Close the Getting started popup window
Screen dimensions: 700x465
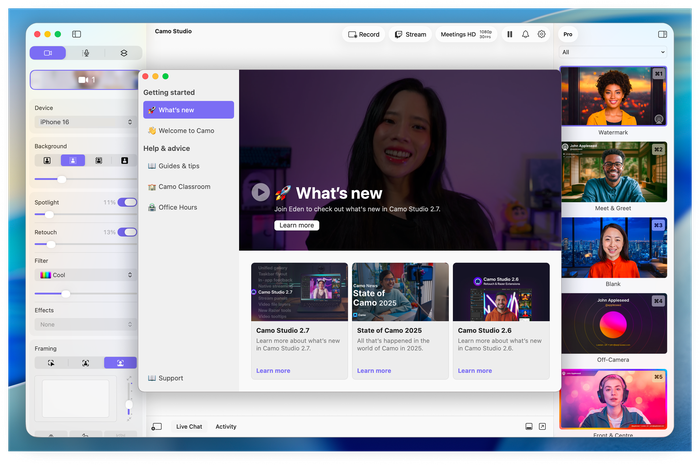146,76
